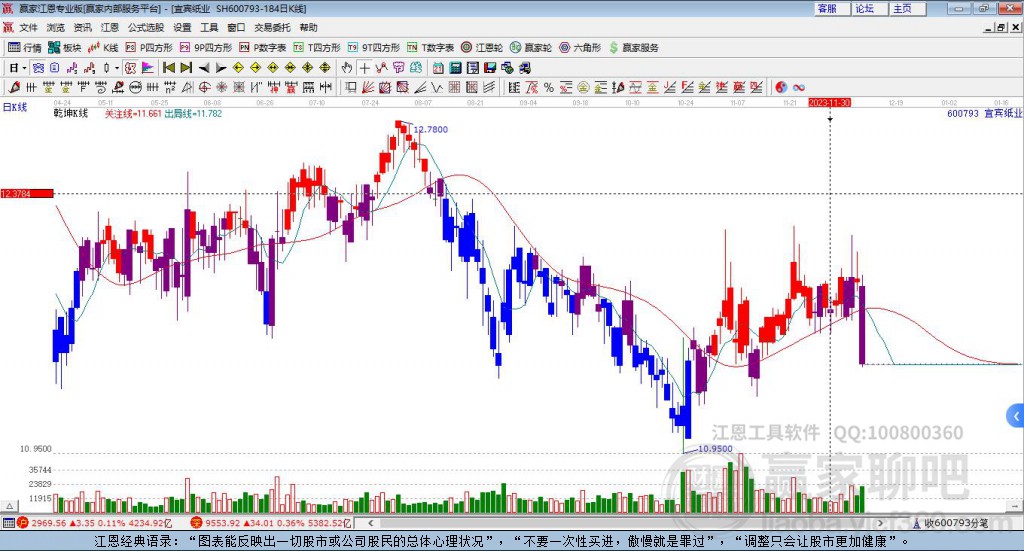
Task: Open the 9T四方形 tool
Action: tap(374, 48)
